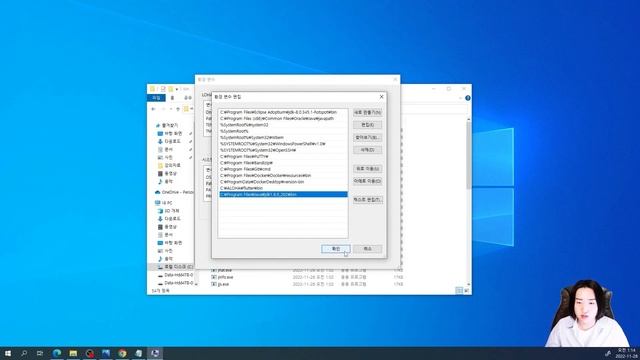Select the Program Files\PuTTY entry

click(x=283, y=156)
